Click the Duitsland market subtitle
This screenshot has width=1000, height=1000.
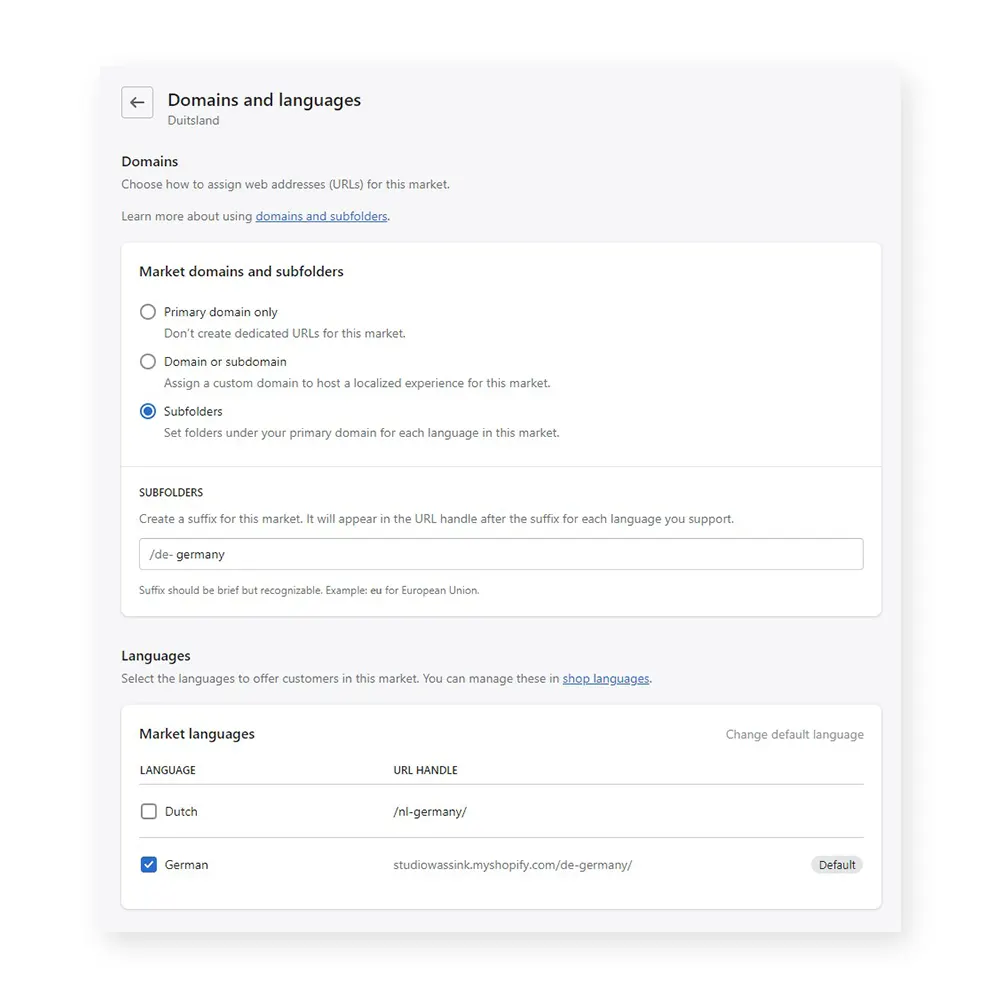tap(193, 121)
